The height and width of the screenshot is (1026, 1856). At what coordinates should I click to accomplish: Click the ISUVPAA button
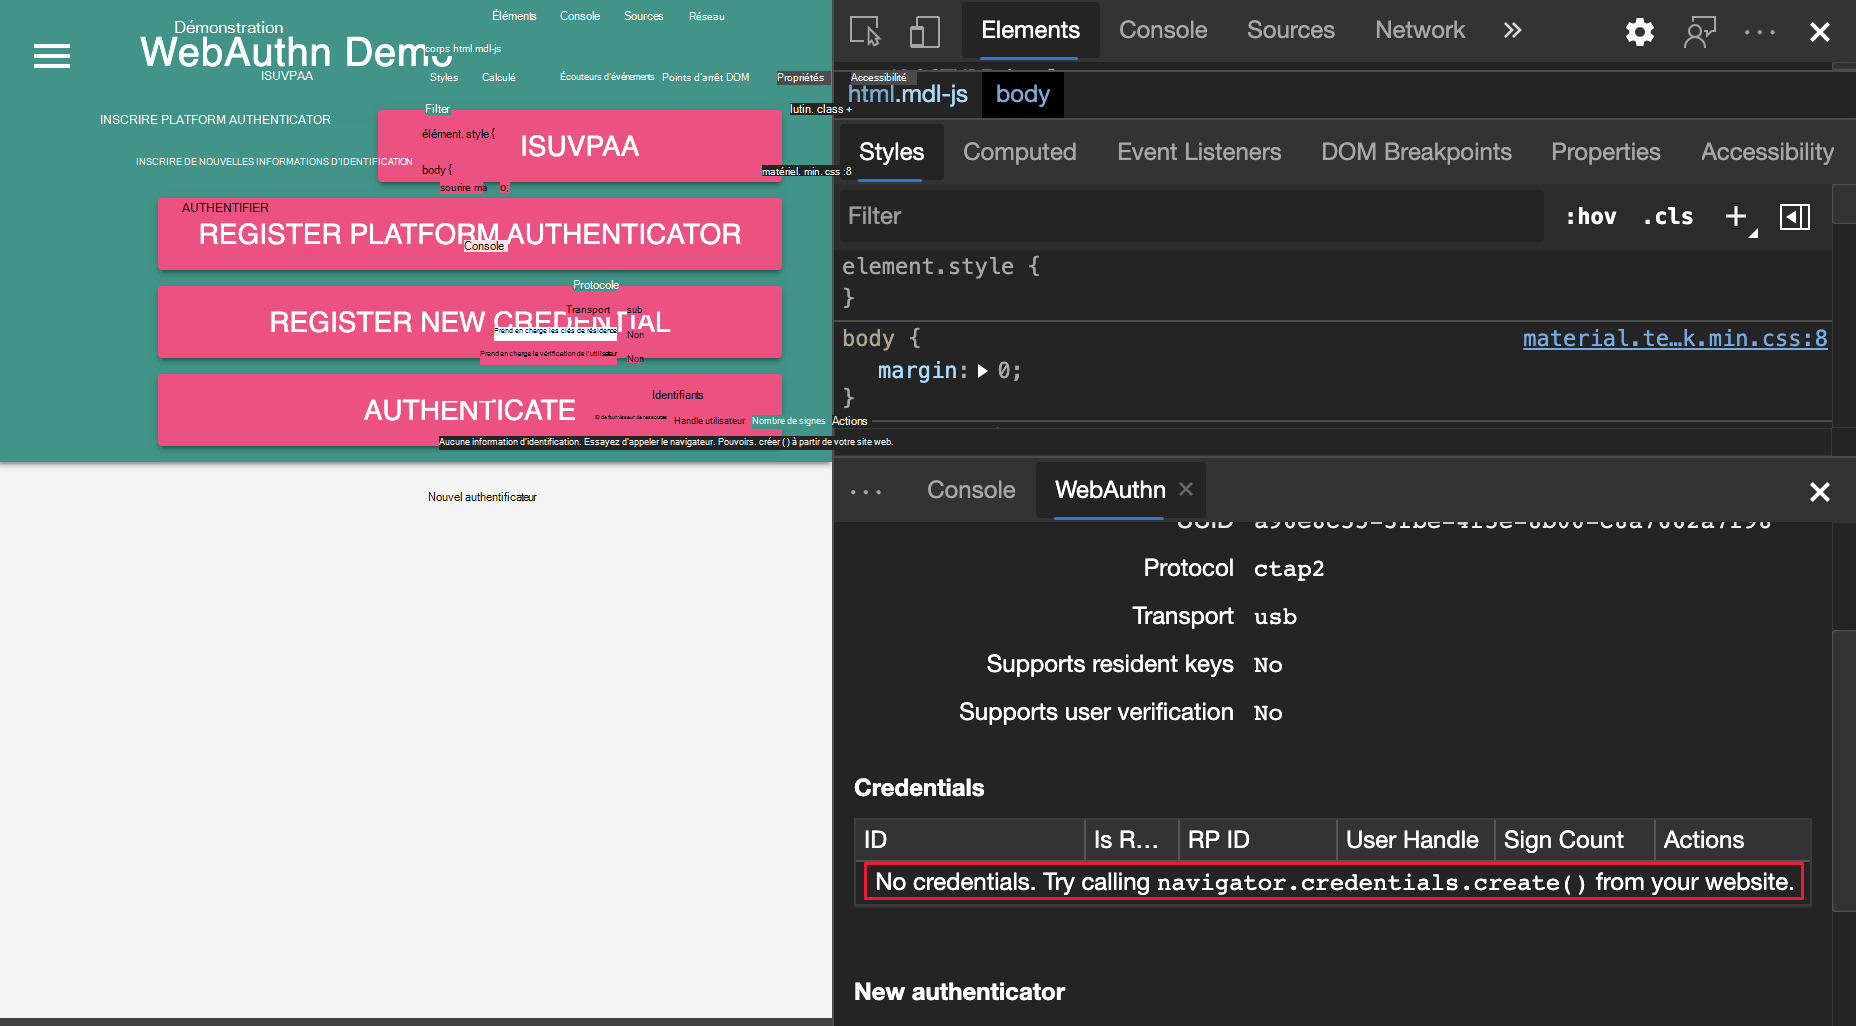tap(580, 146)
